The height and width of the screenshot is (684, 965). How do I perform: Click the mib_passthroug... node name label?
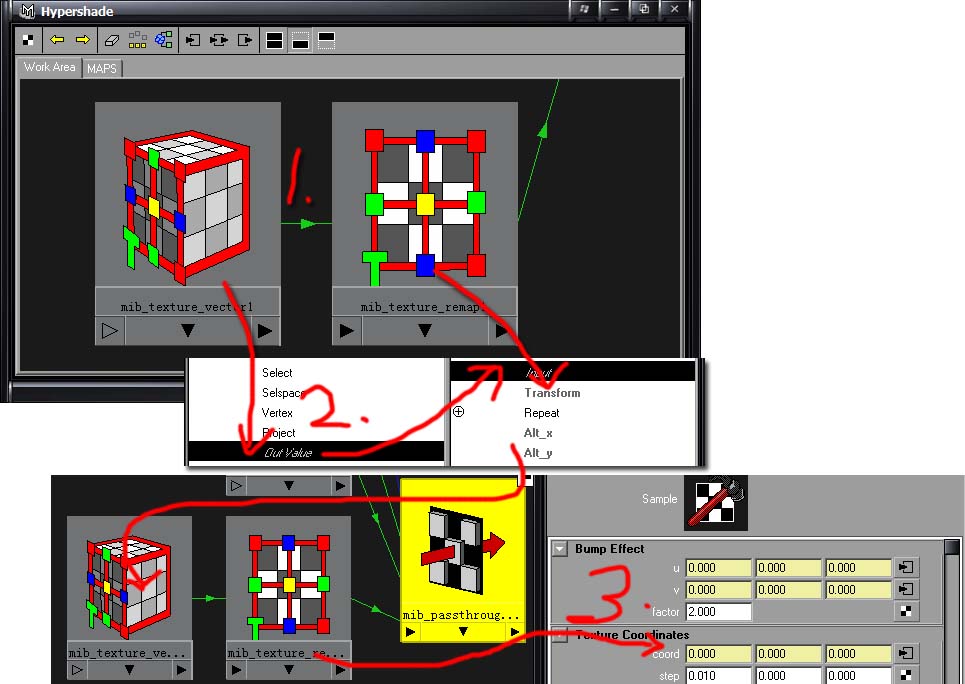tap(462, 615)
